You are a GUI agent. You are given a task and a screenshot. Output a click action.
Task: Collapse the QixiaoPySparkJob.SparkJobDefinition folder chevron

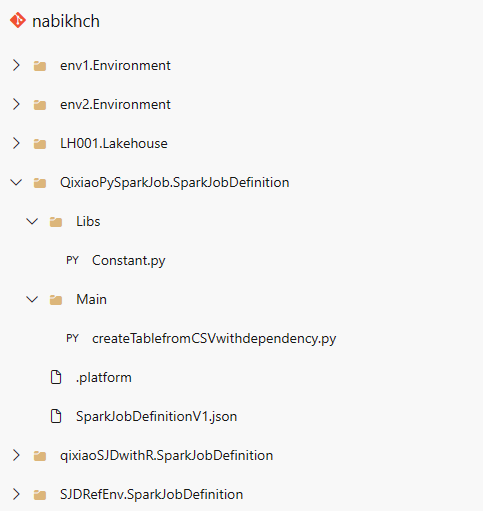pos(16,182)
